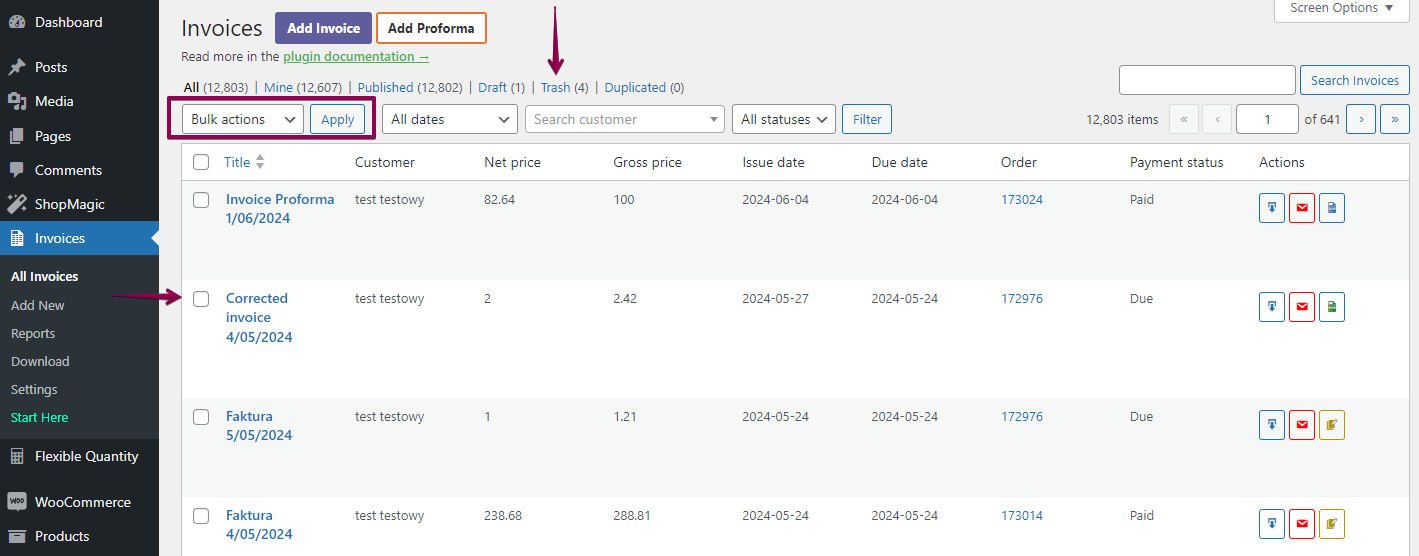Jump to the last page of invoices
The width and height of the screenshot is (1419, 556).
[x=1394, y=119]
